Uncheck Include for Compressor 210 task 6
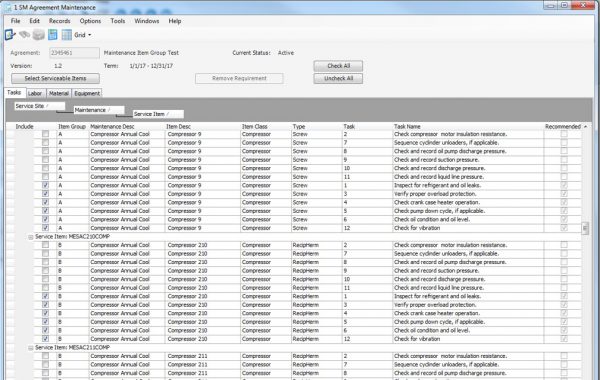 point(46,330)
